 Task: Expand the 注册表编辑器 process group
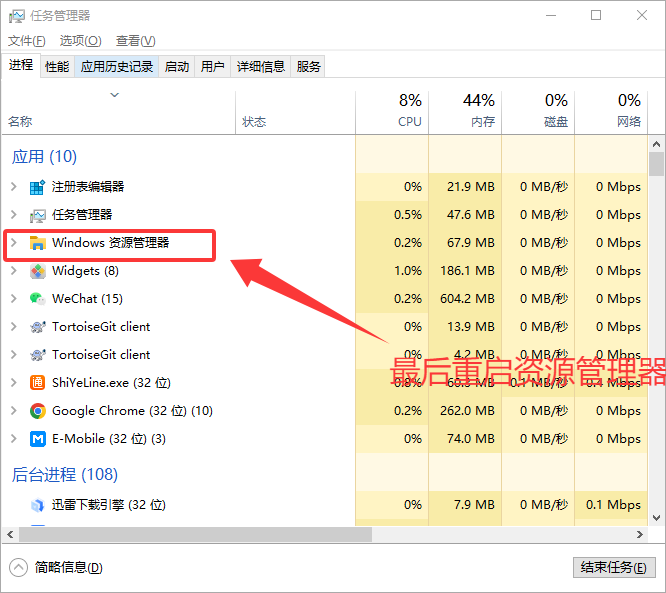point(14,187)
